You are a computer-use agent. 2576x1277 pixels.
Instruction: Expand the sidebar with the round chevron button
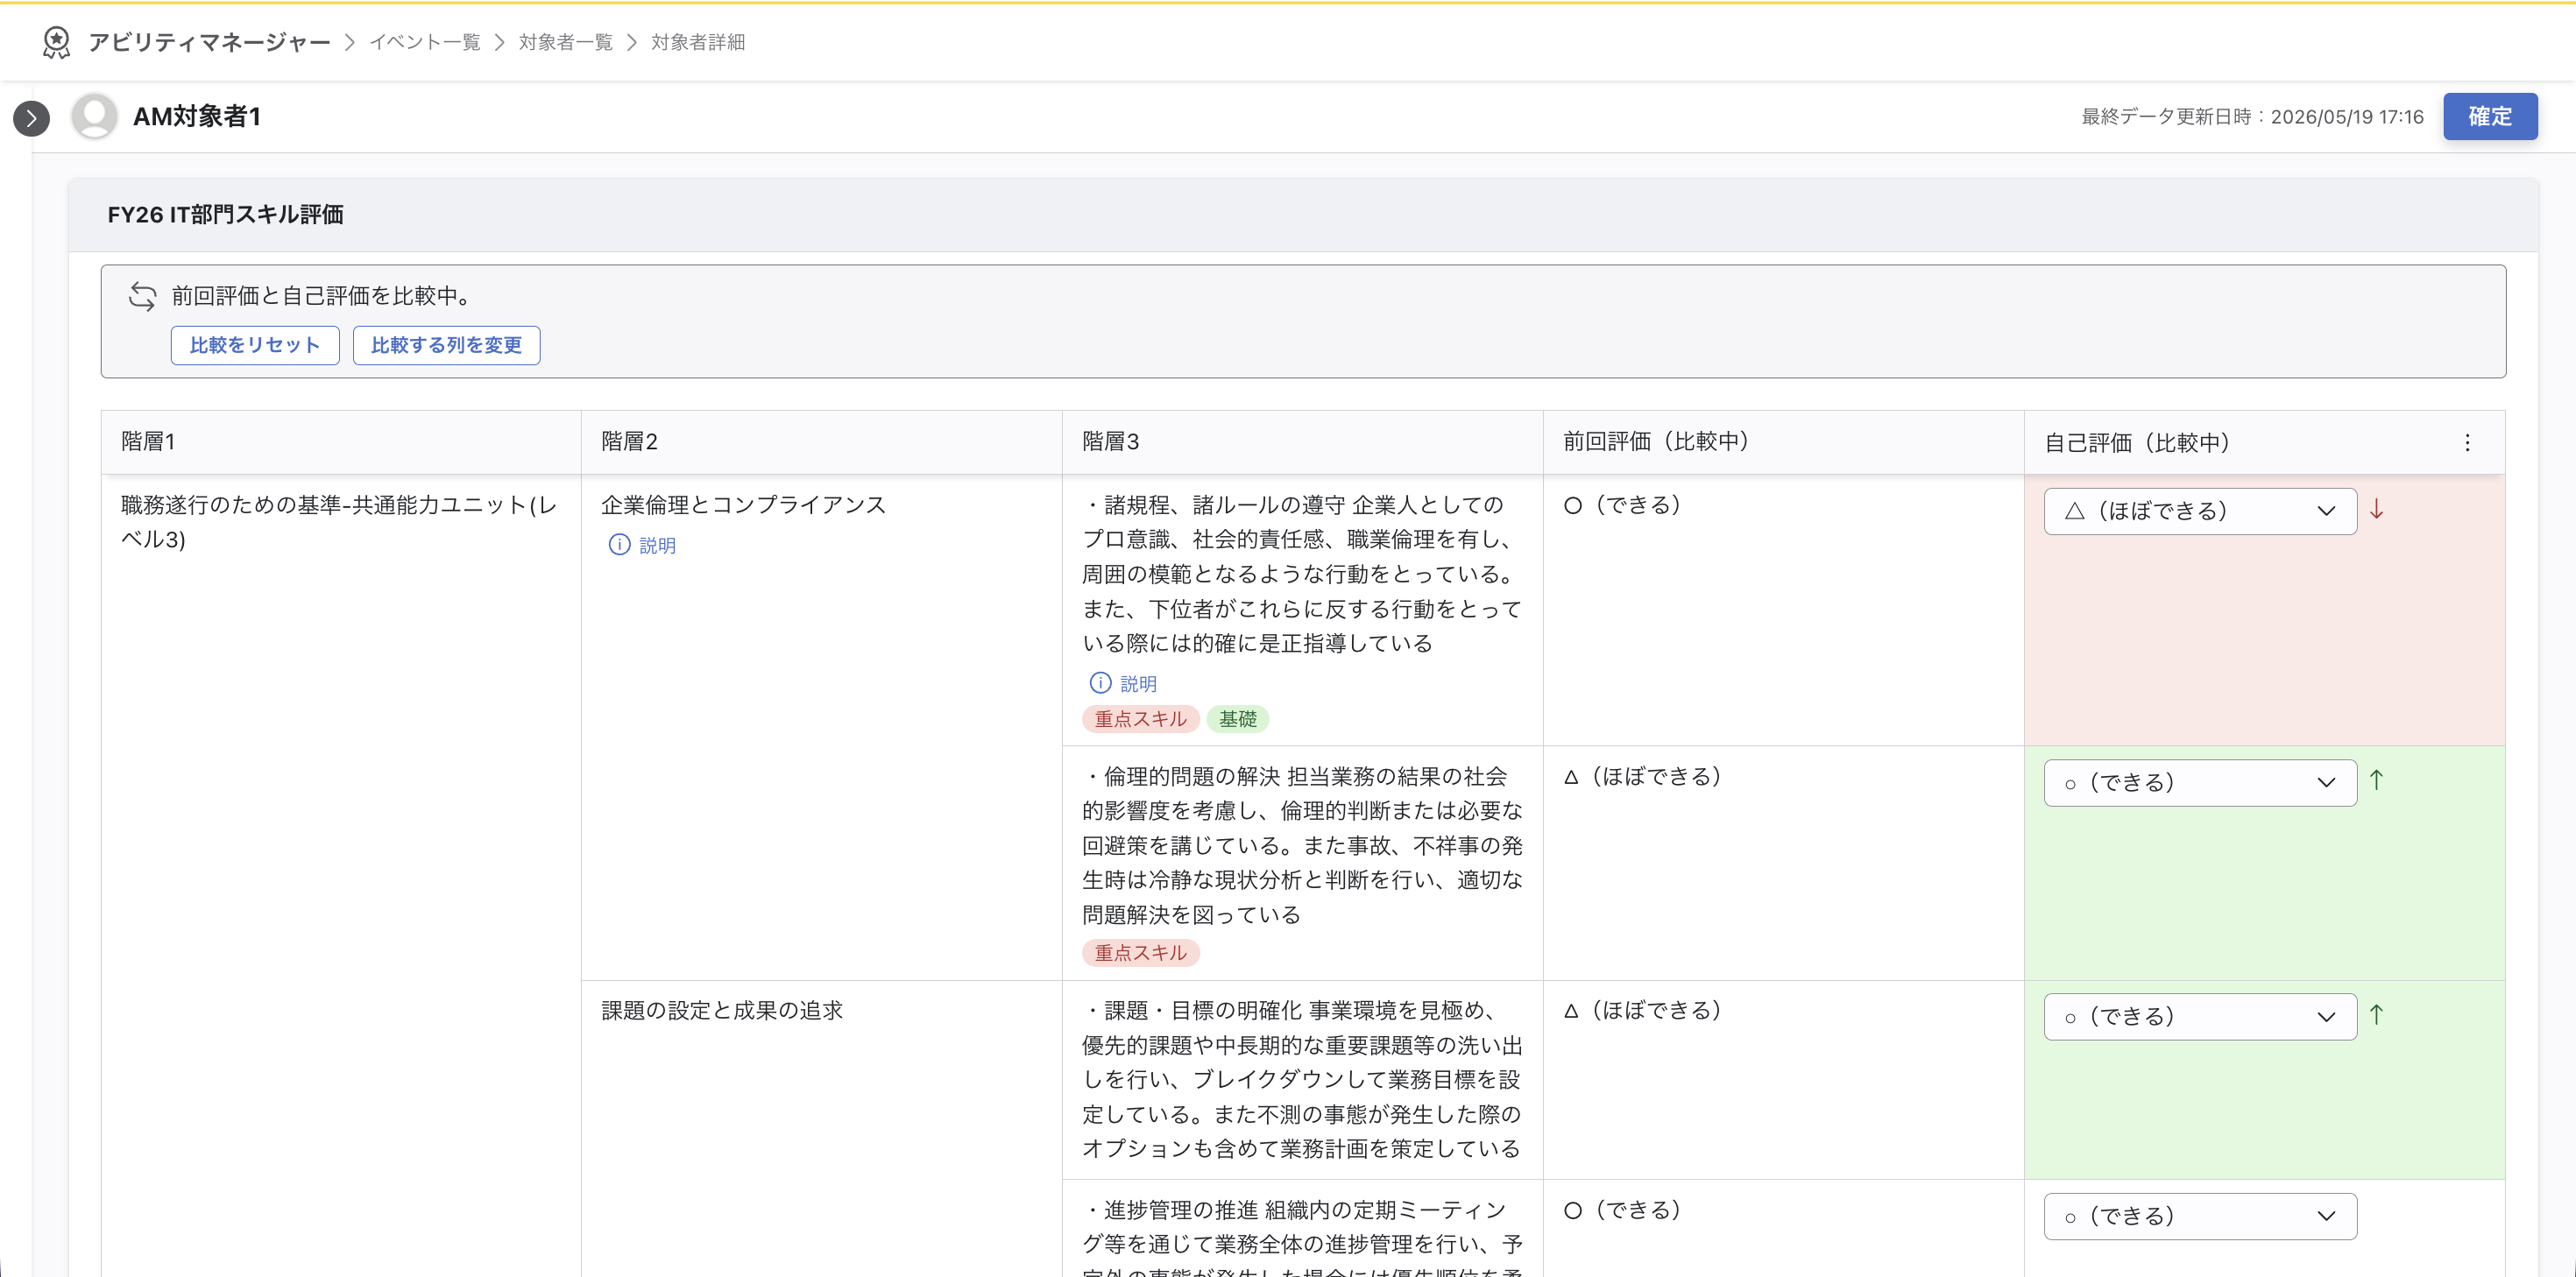(31, 118)
